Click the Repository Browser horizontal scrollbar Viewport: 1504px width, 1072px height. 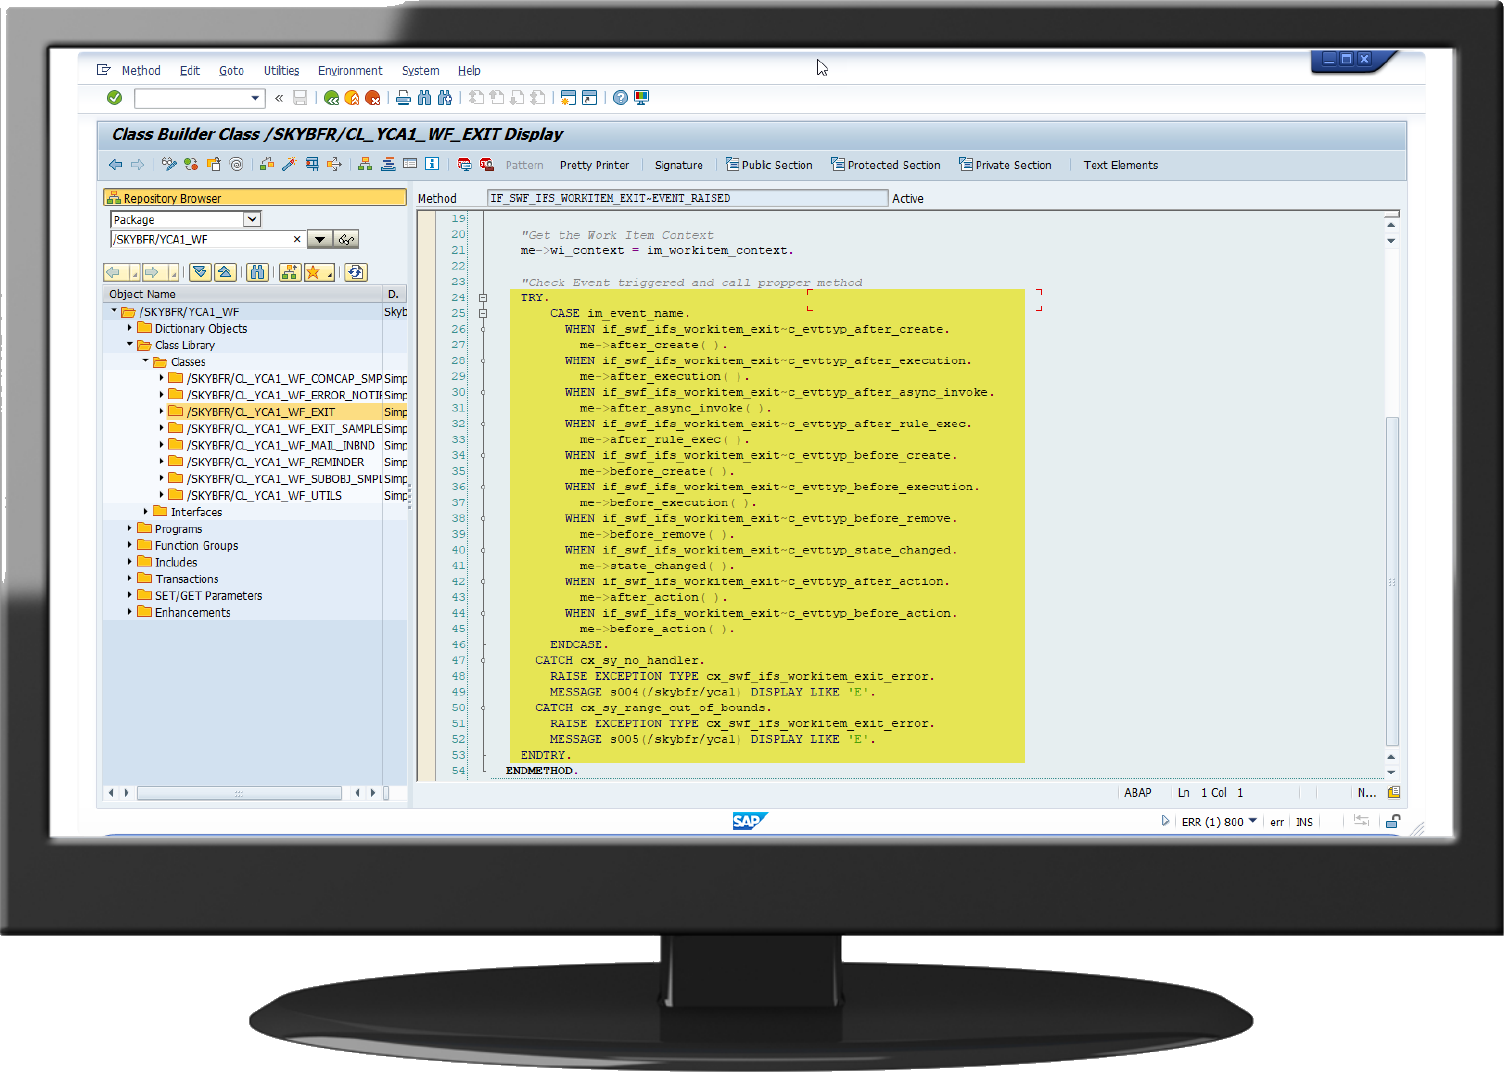(x=239, y=793)
